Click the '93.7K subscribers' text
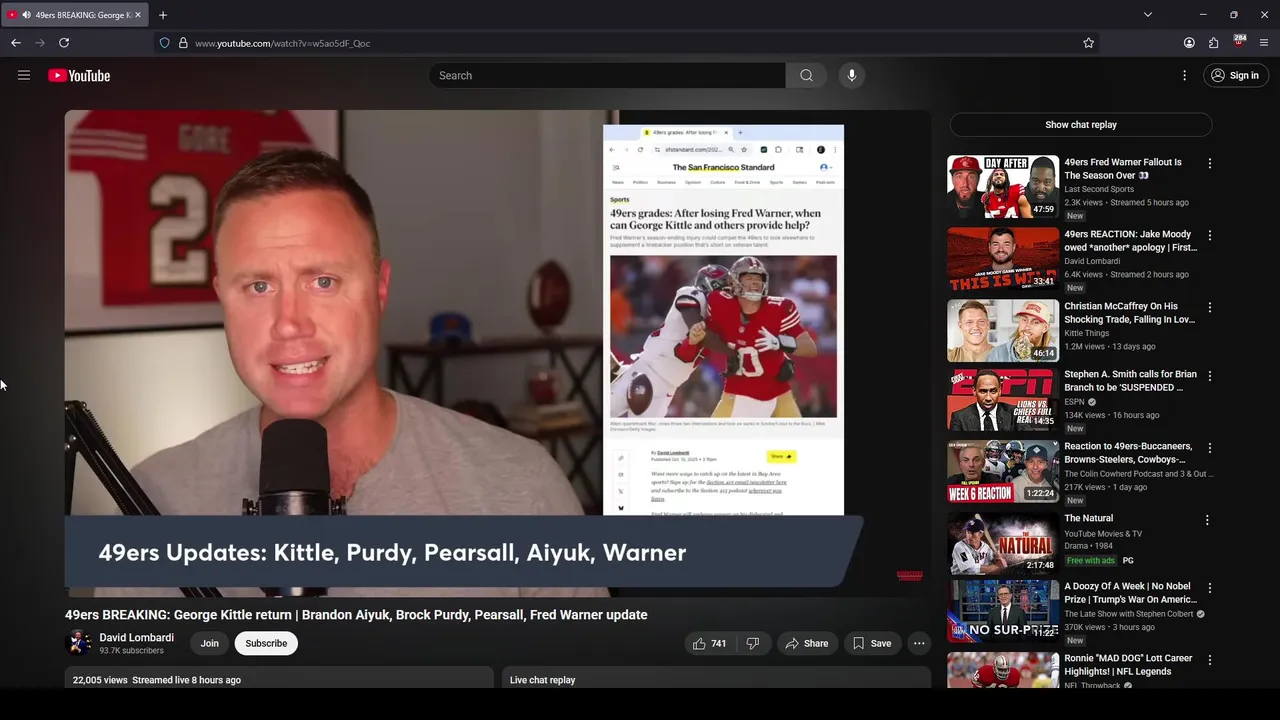 [x=131, y=651]
